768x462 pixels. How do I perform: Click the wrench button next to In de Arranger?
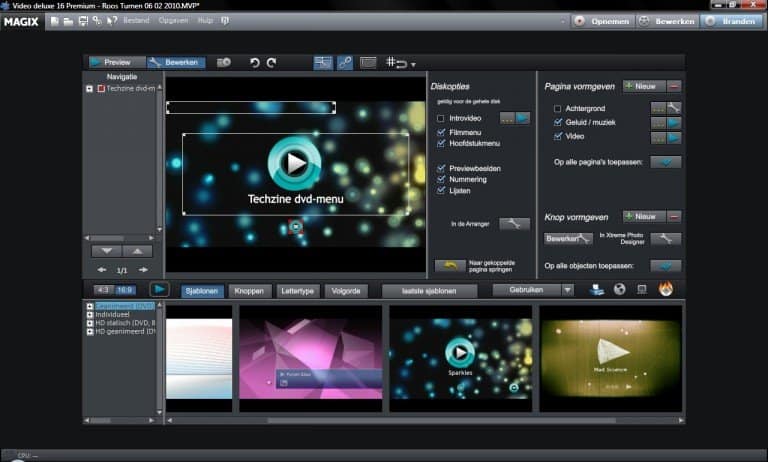coord(514,224)
